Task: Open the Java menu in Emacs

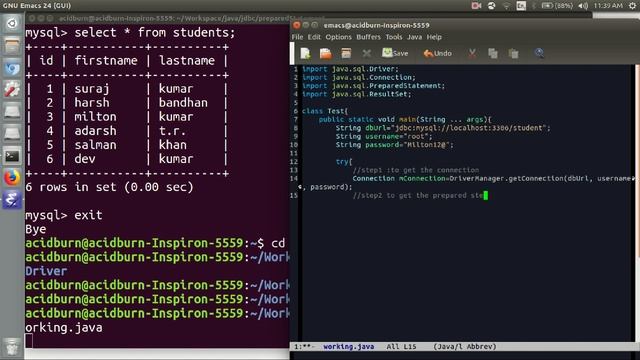Action: (414, 37)
